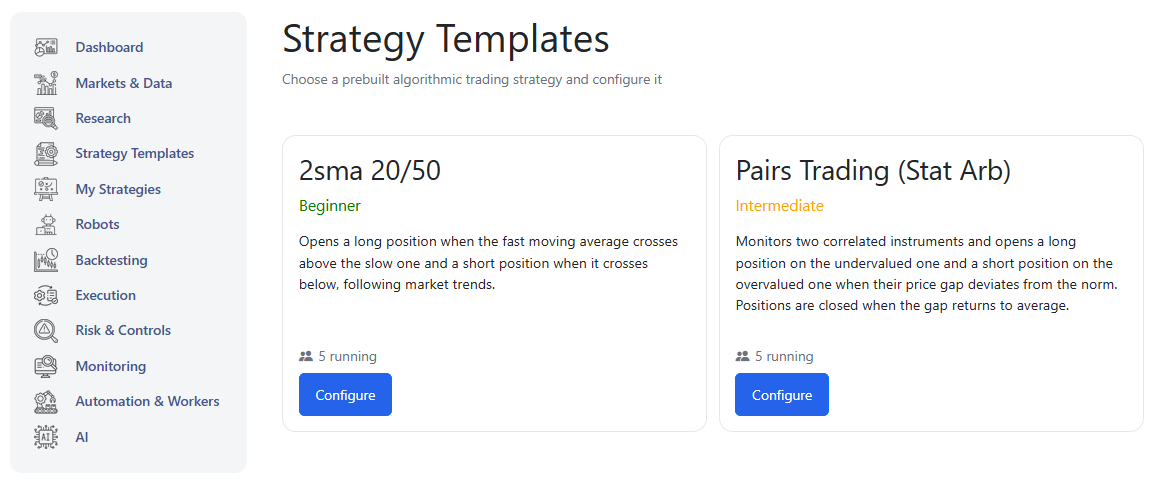The width and height of the screenshot is (1161, 481).
Task: Select the 2sma 20/50 card title
Action: (370, 171)
